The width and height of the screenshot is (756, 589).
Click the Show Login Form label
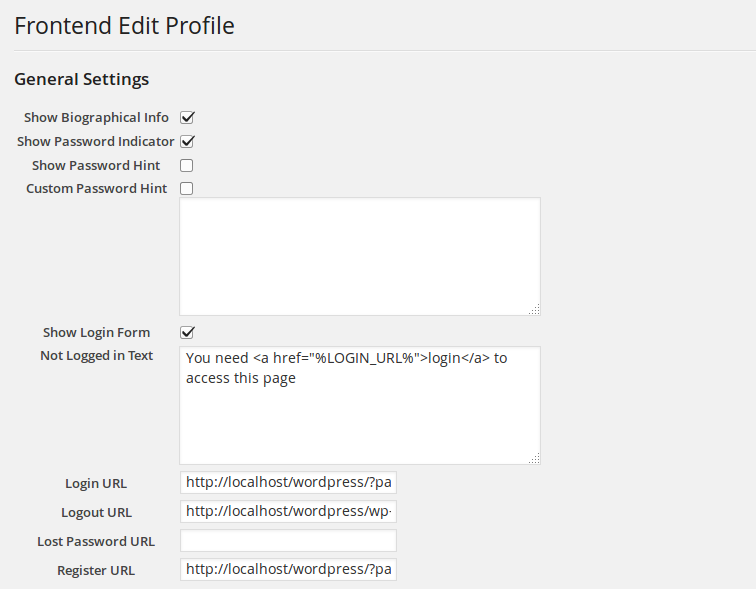click(96, 332)
